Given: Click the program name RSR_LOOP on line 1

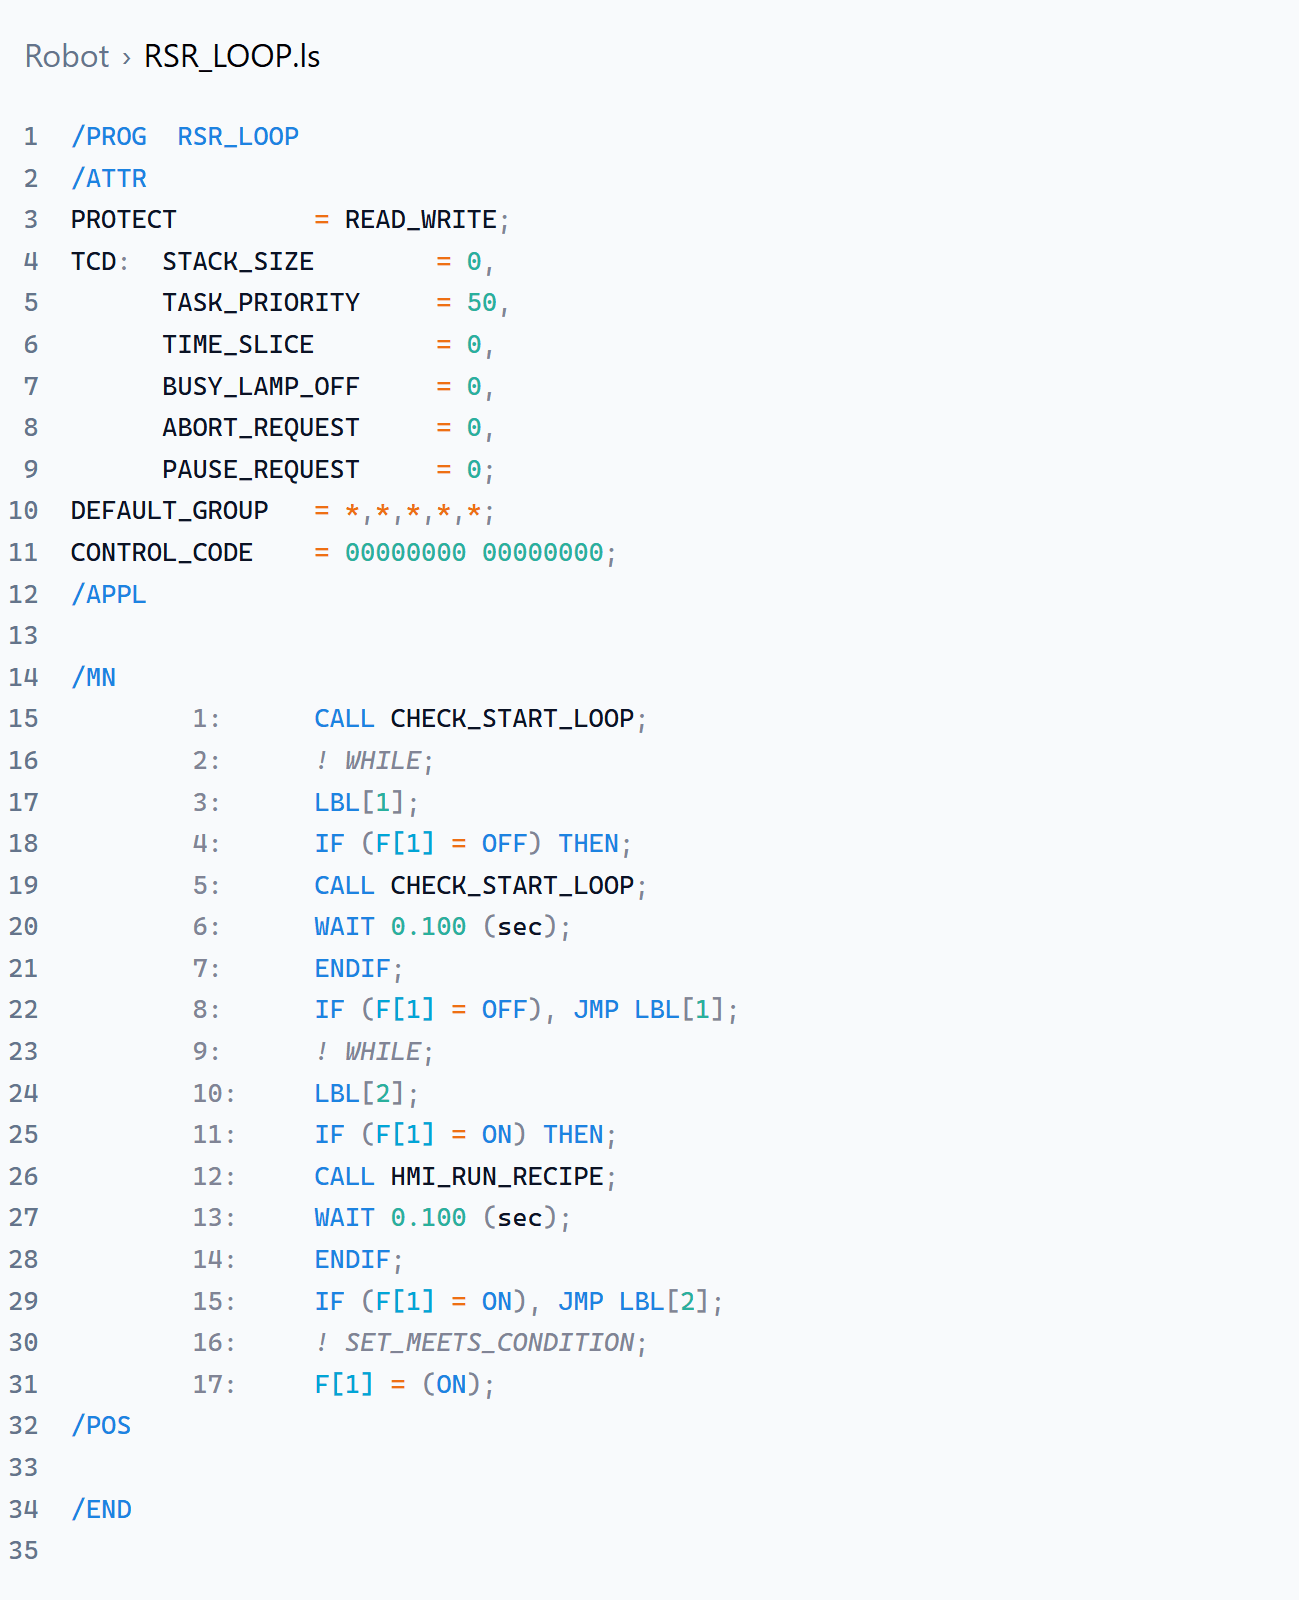Looking at the screenshot, I should tap(238, 136).
